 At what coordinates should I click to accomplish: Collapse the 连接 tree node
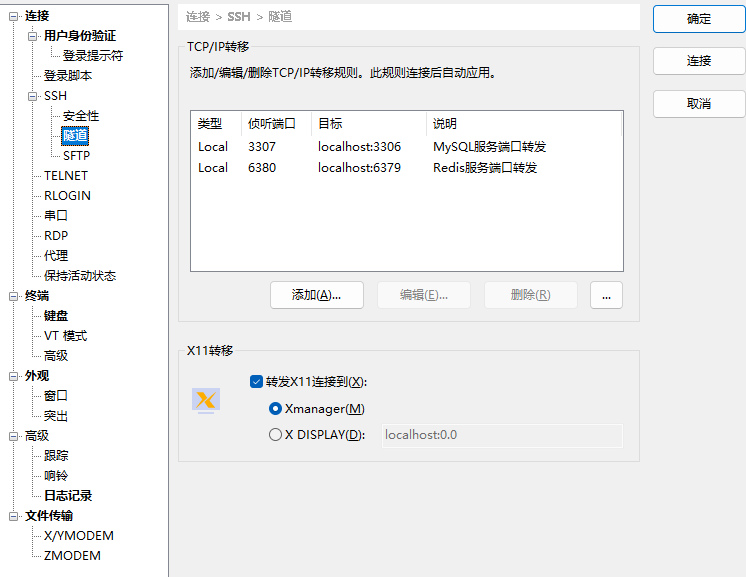point(13,16)
